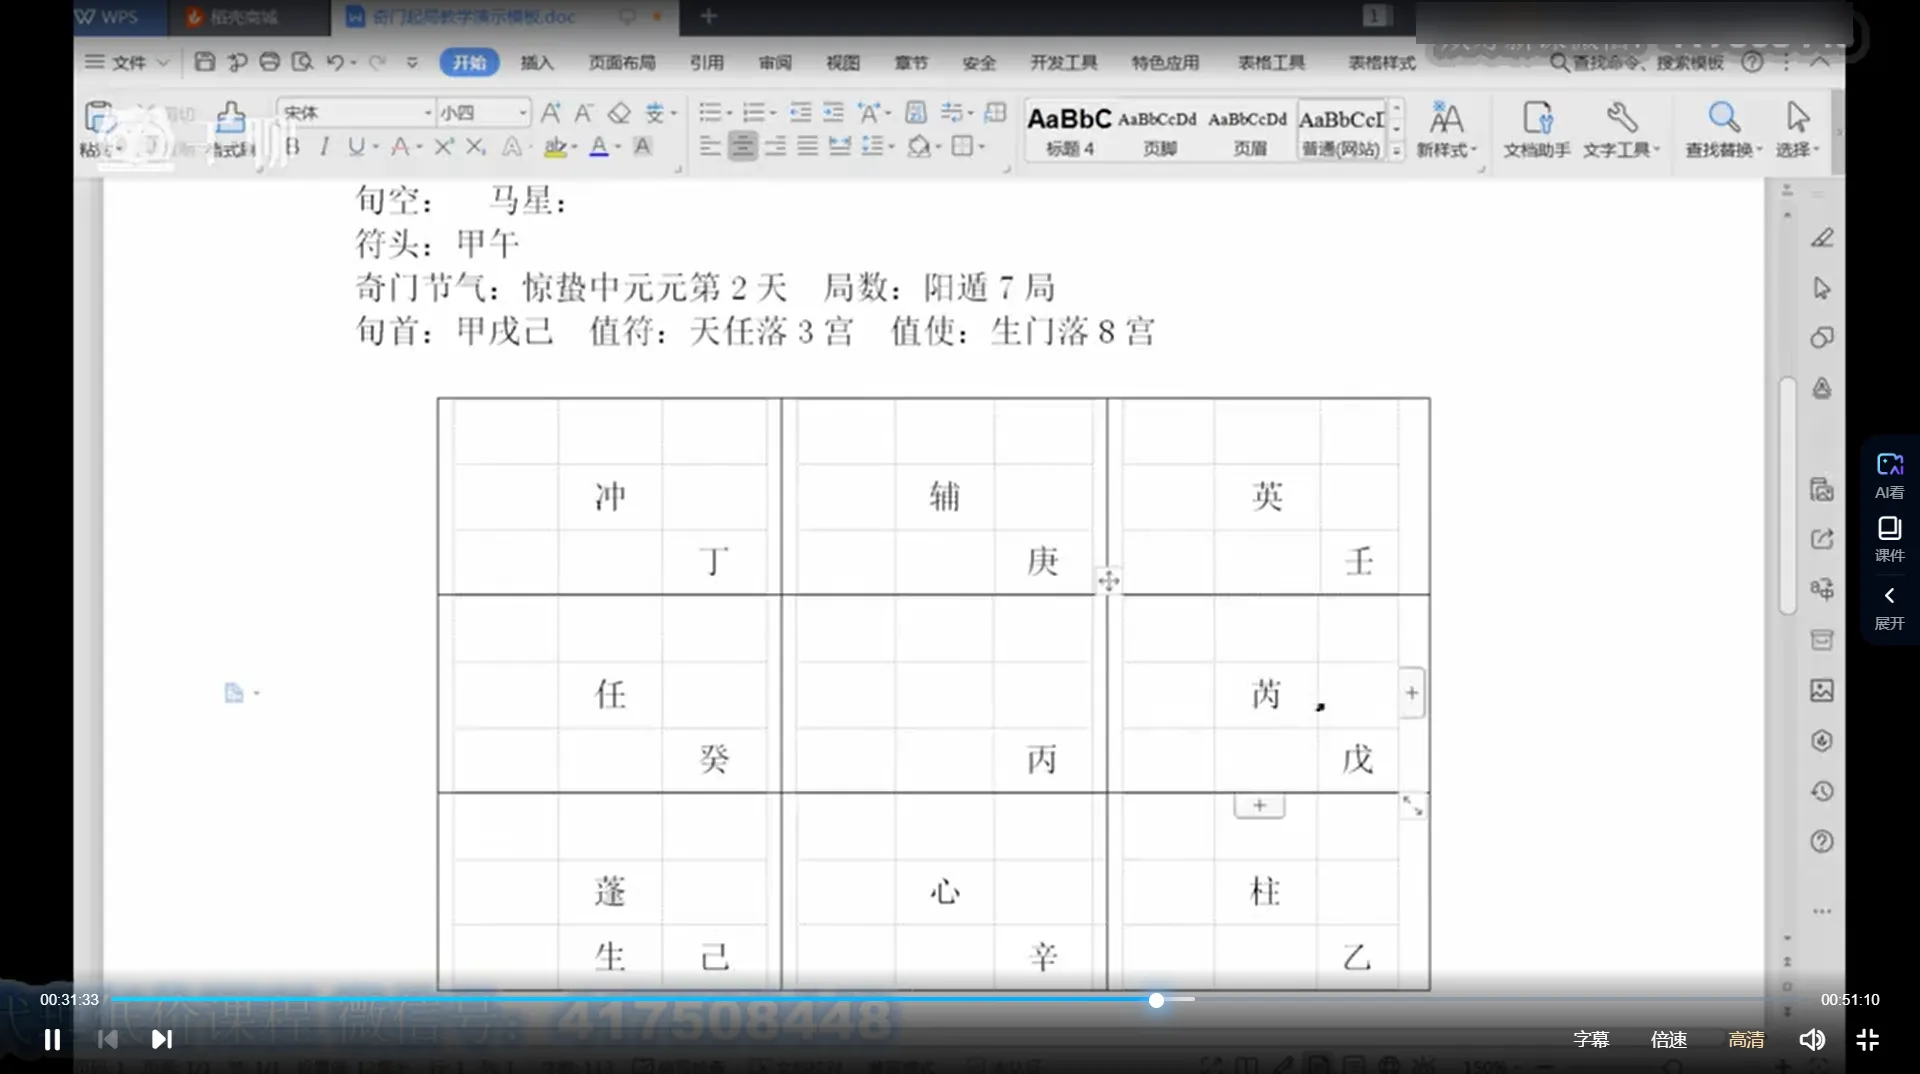This screenshot has width=1920, height=1074.
Task: Toggle bold formatting
Action: tap(292, 147)
